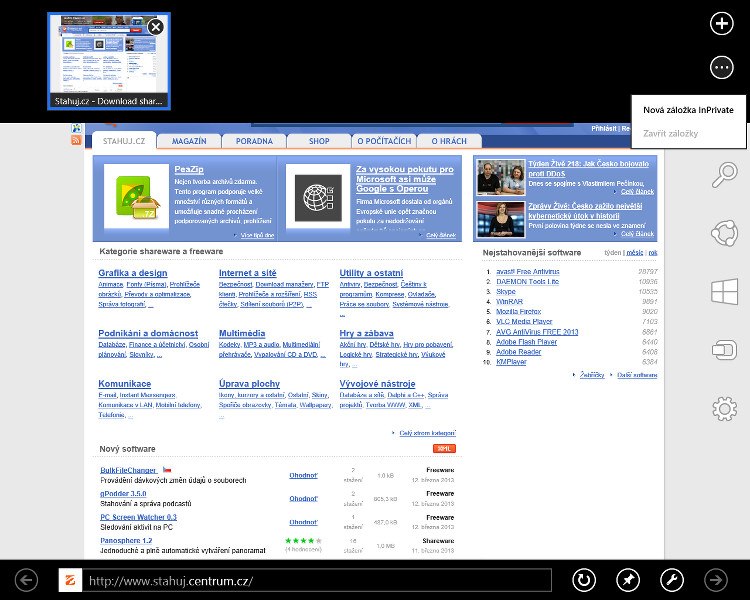Viewport: 750px width, 600px height.
Task: Open Grafika a design category
Action: coord(132,273)
